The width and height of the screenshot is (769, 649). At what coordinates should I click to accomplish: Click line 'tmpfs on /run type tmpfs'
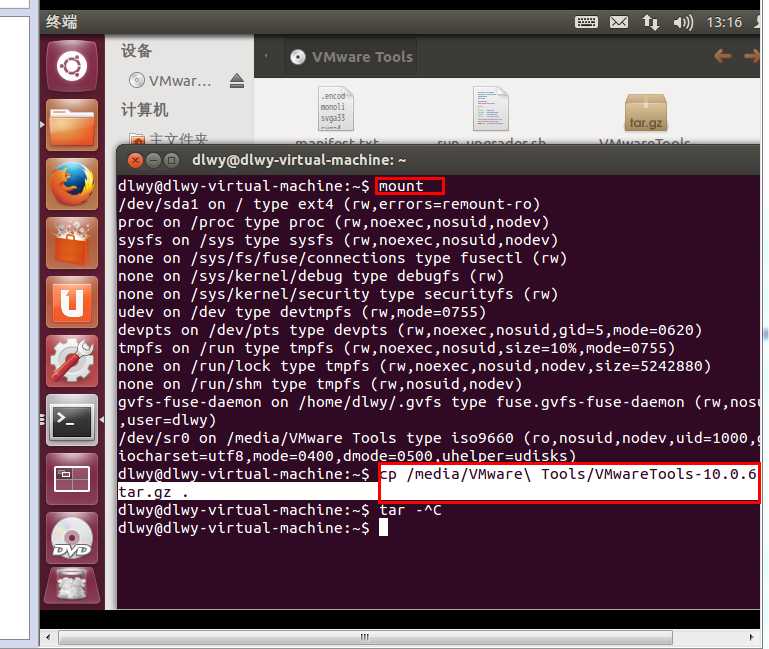tap(396, 348)
